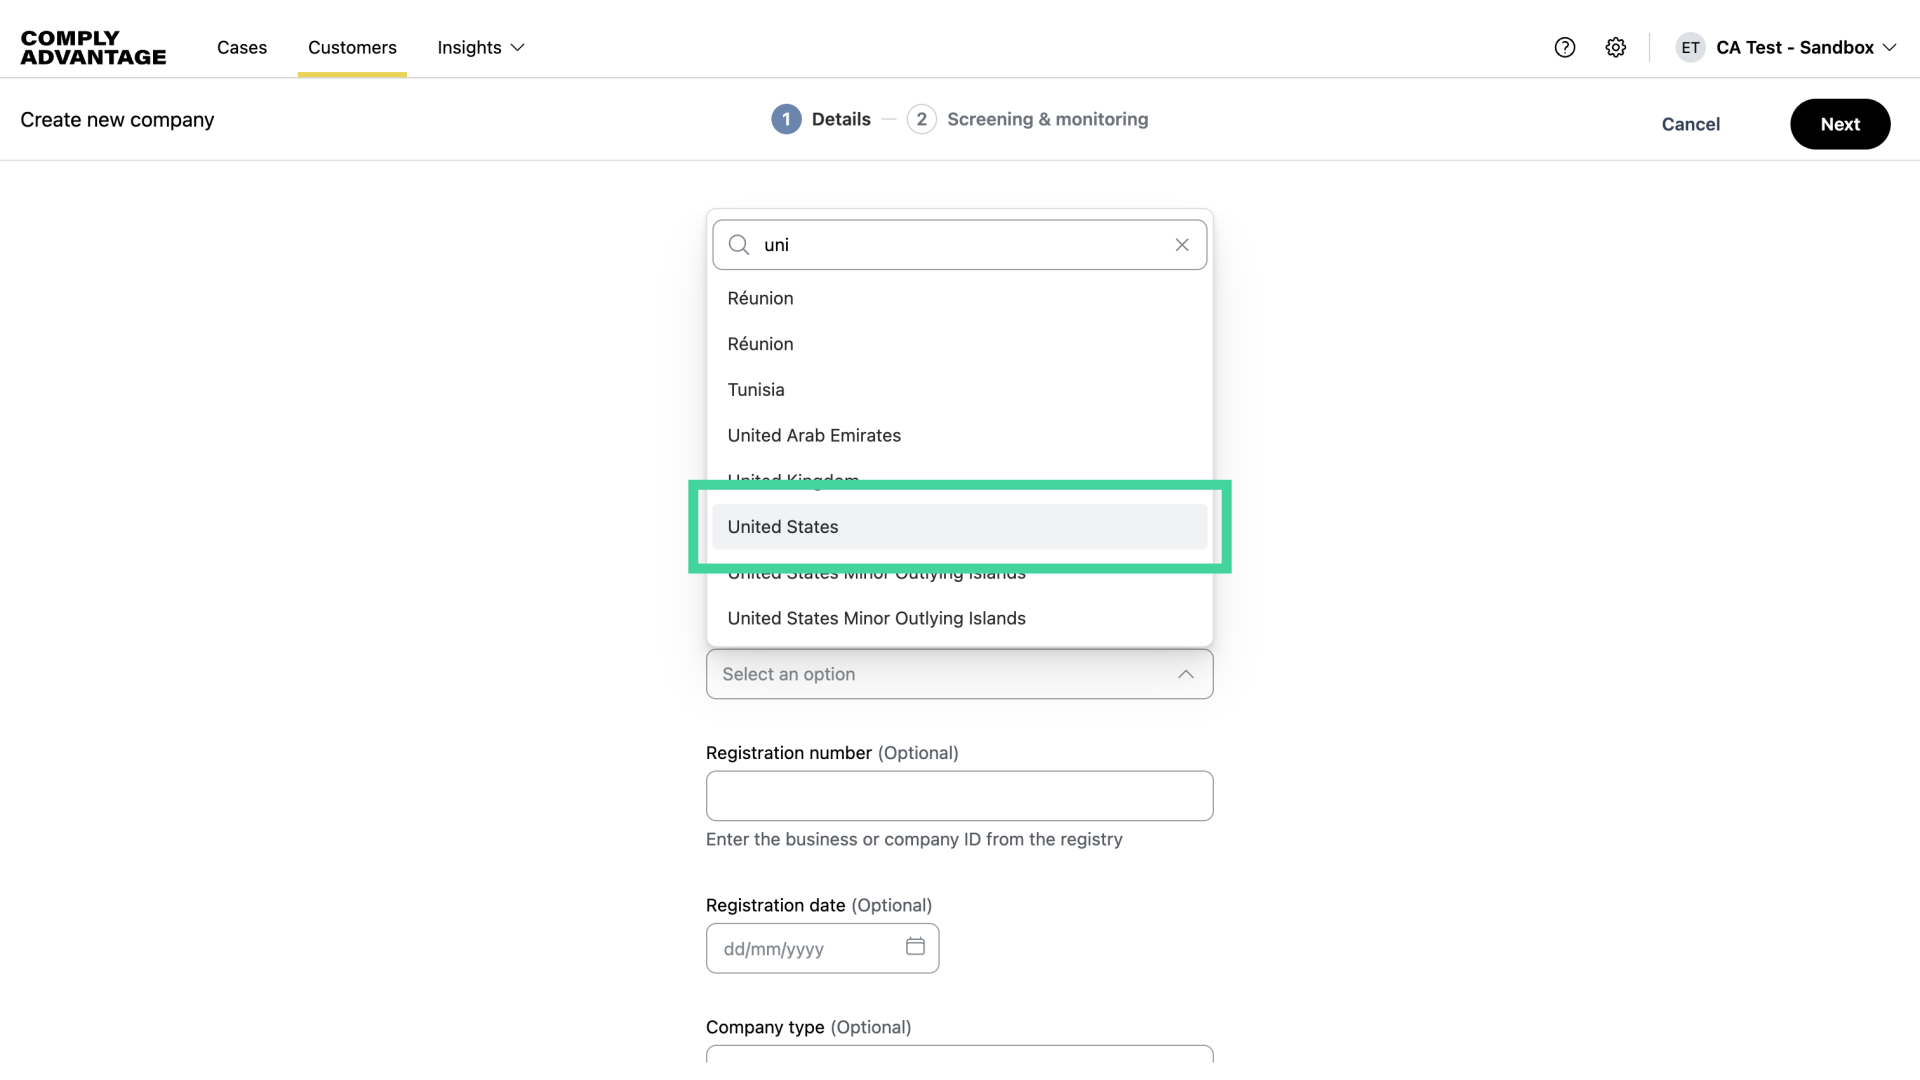Click step 1 Details indicator
The width and height of the screenshot is (1920, 1080).
pyautogui.click(x=786, y=119)
